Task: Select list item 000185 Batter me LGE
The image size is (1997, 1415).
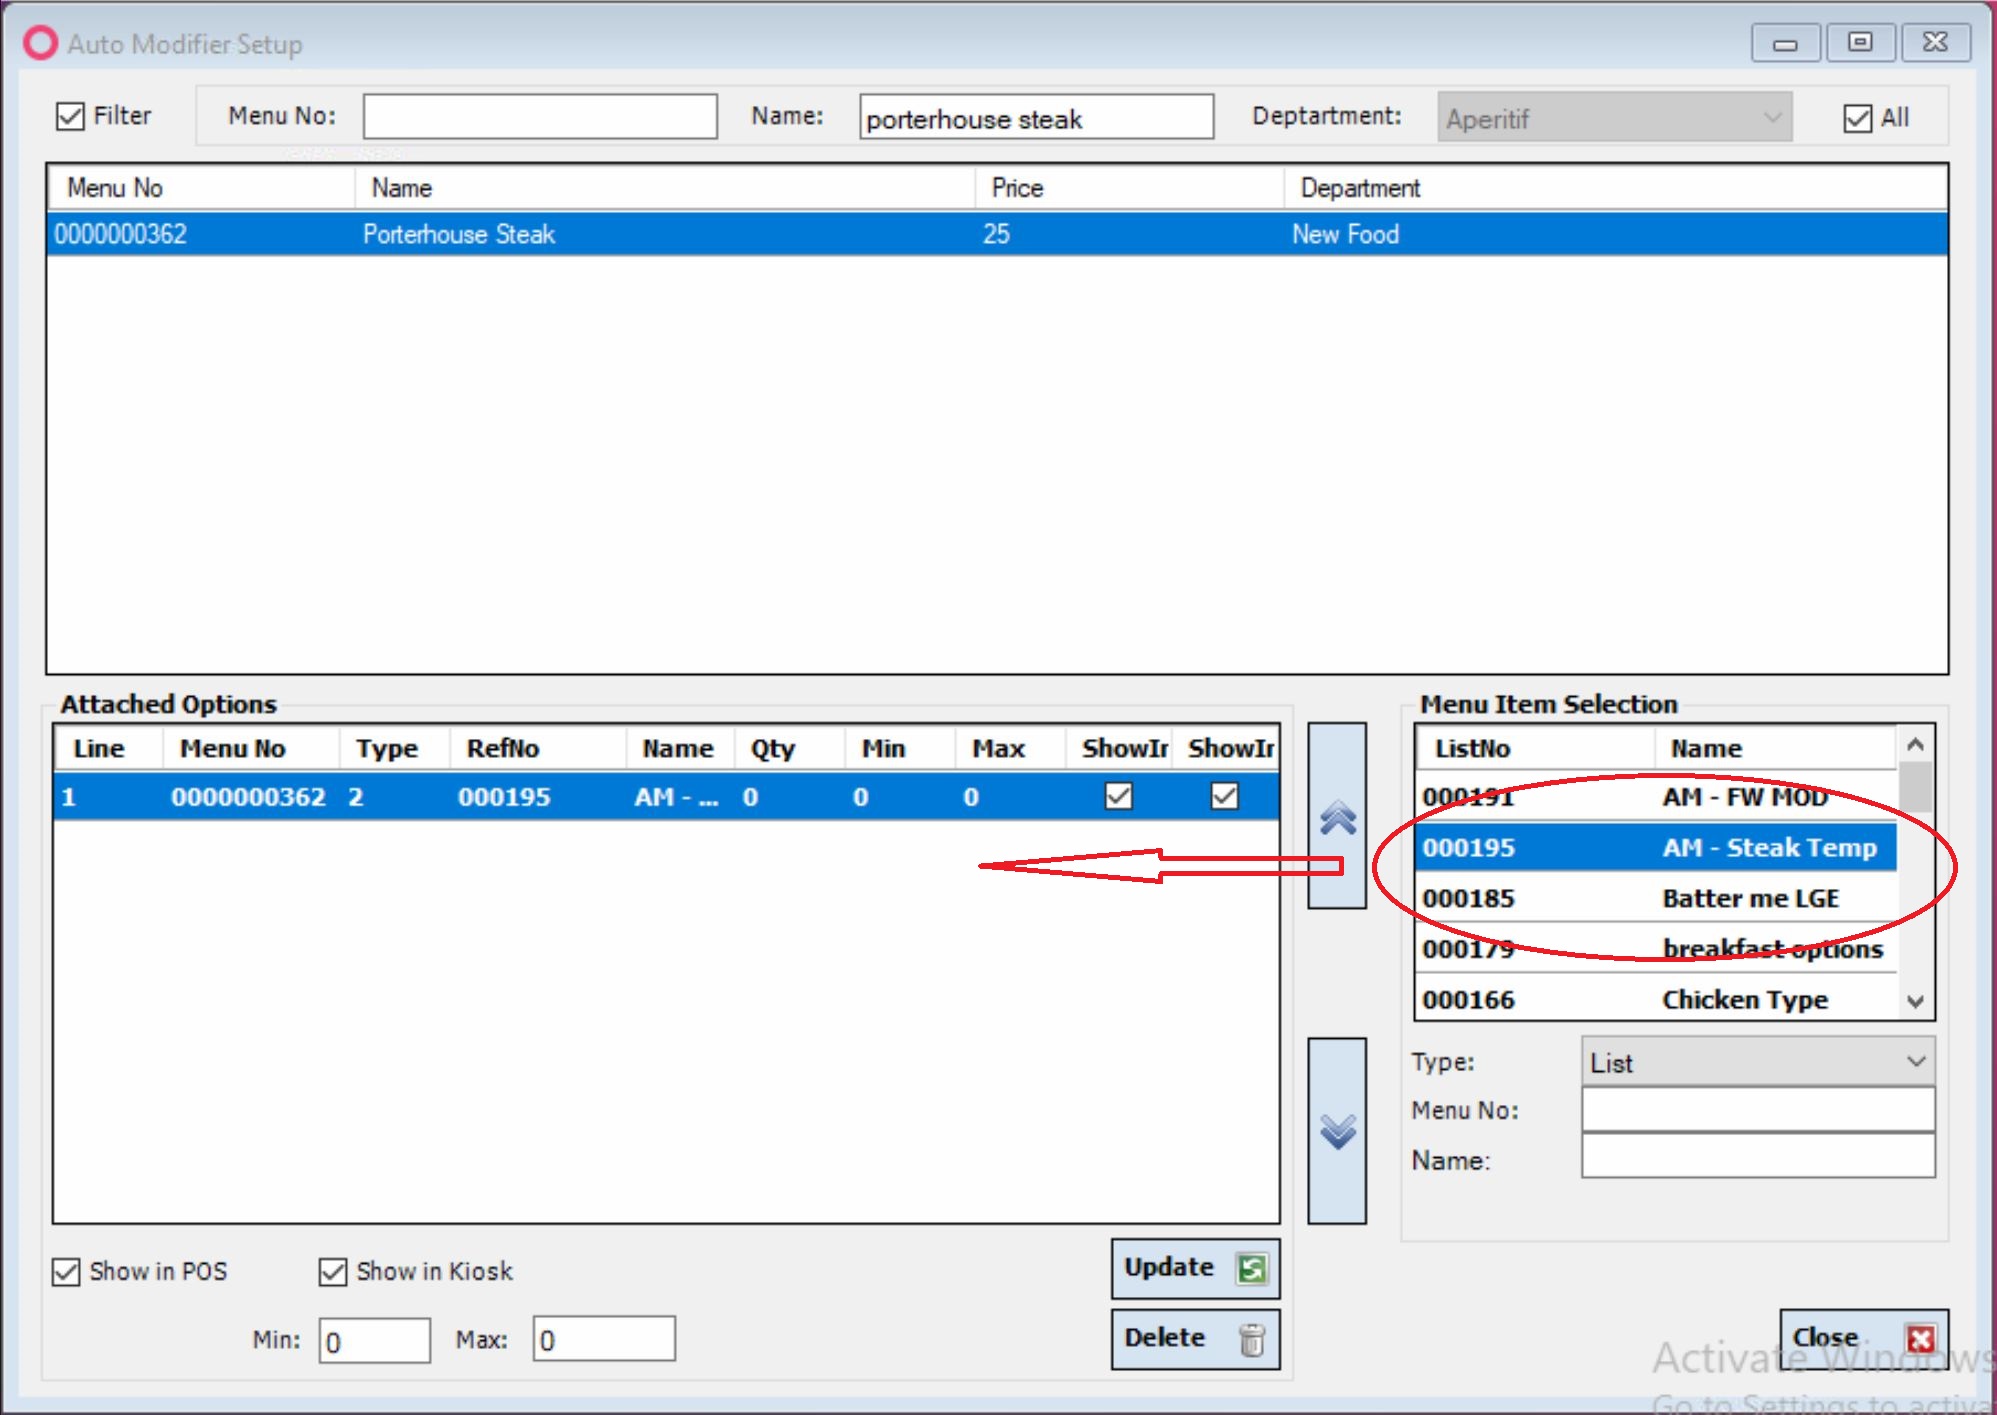Action: pos(1656,898)
